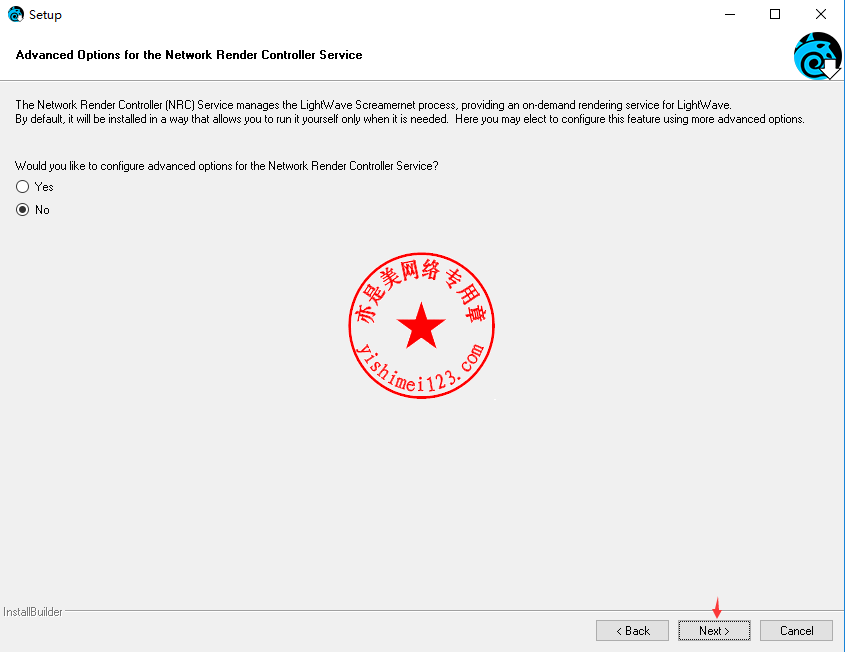Close the Setup window

tap(820, 15)
